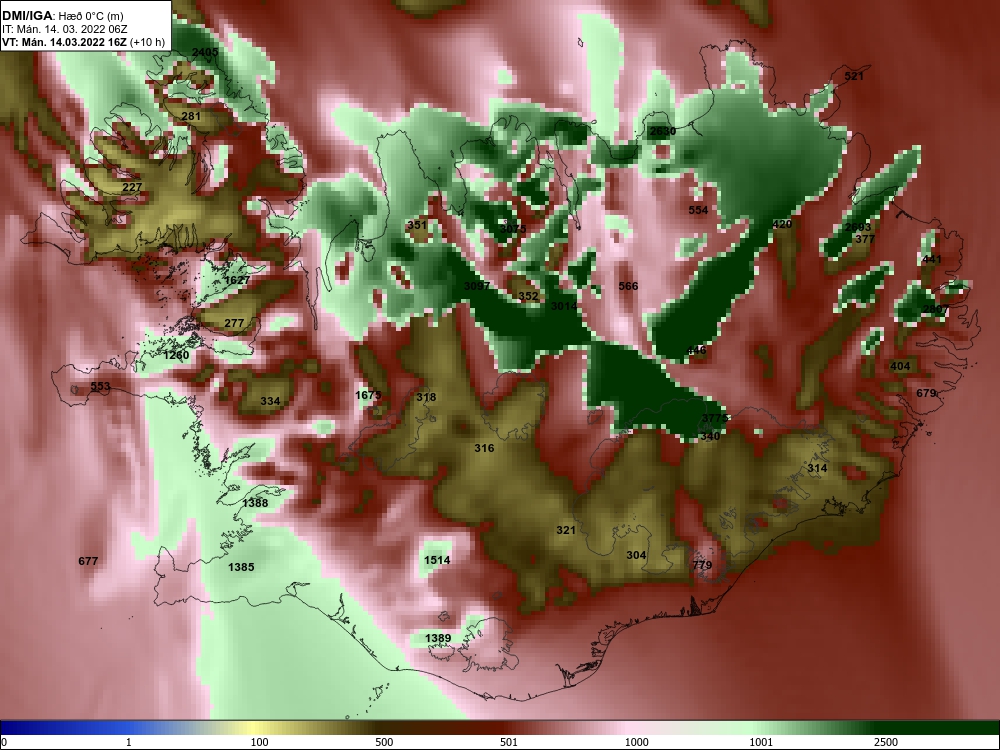Select the 281 height label

pos(191,116)
